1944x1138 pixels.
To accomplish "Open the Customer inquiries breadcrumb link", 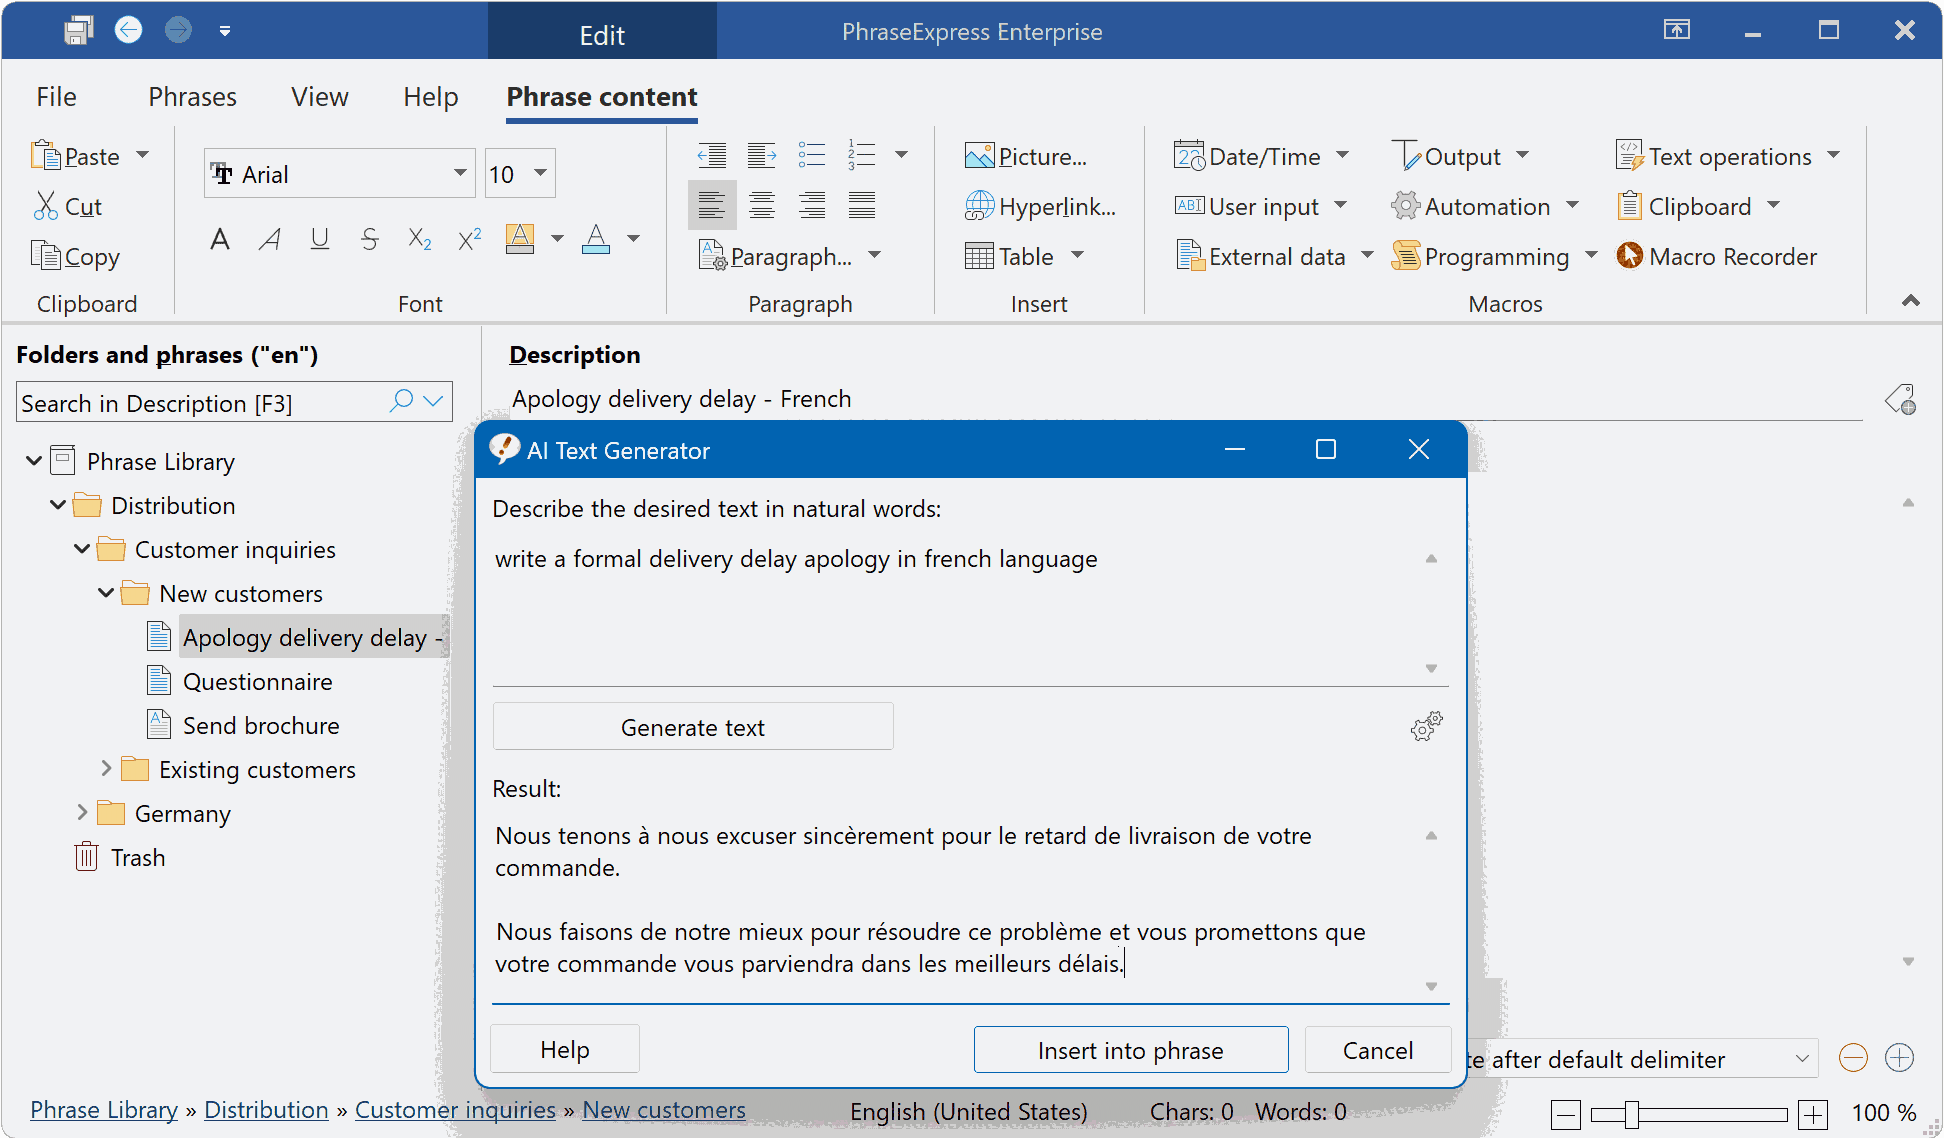I will point(455,1110).
